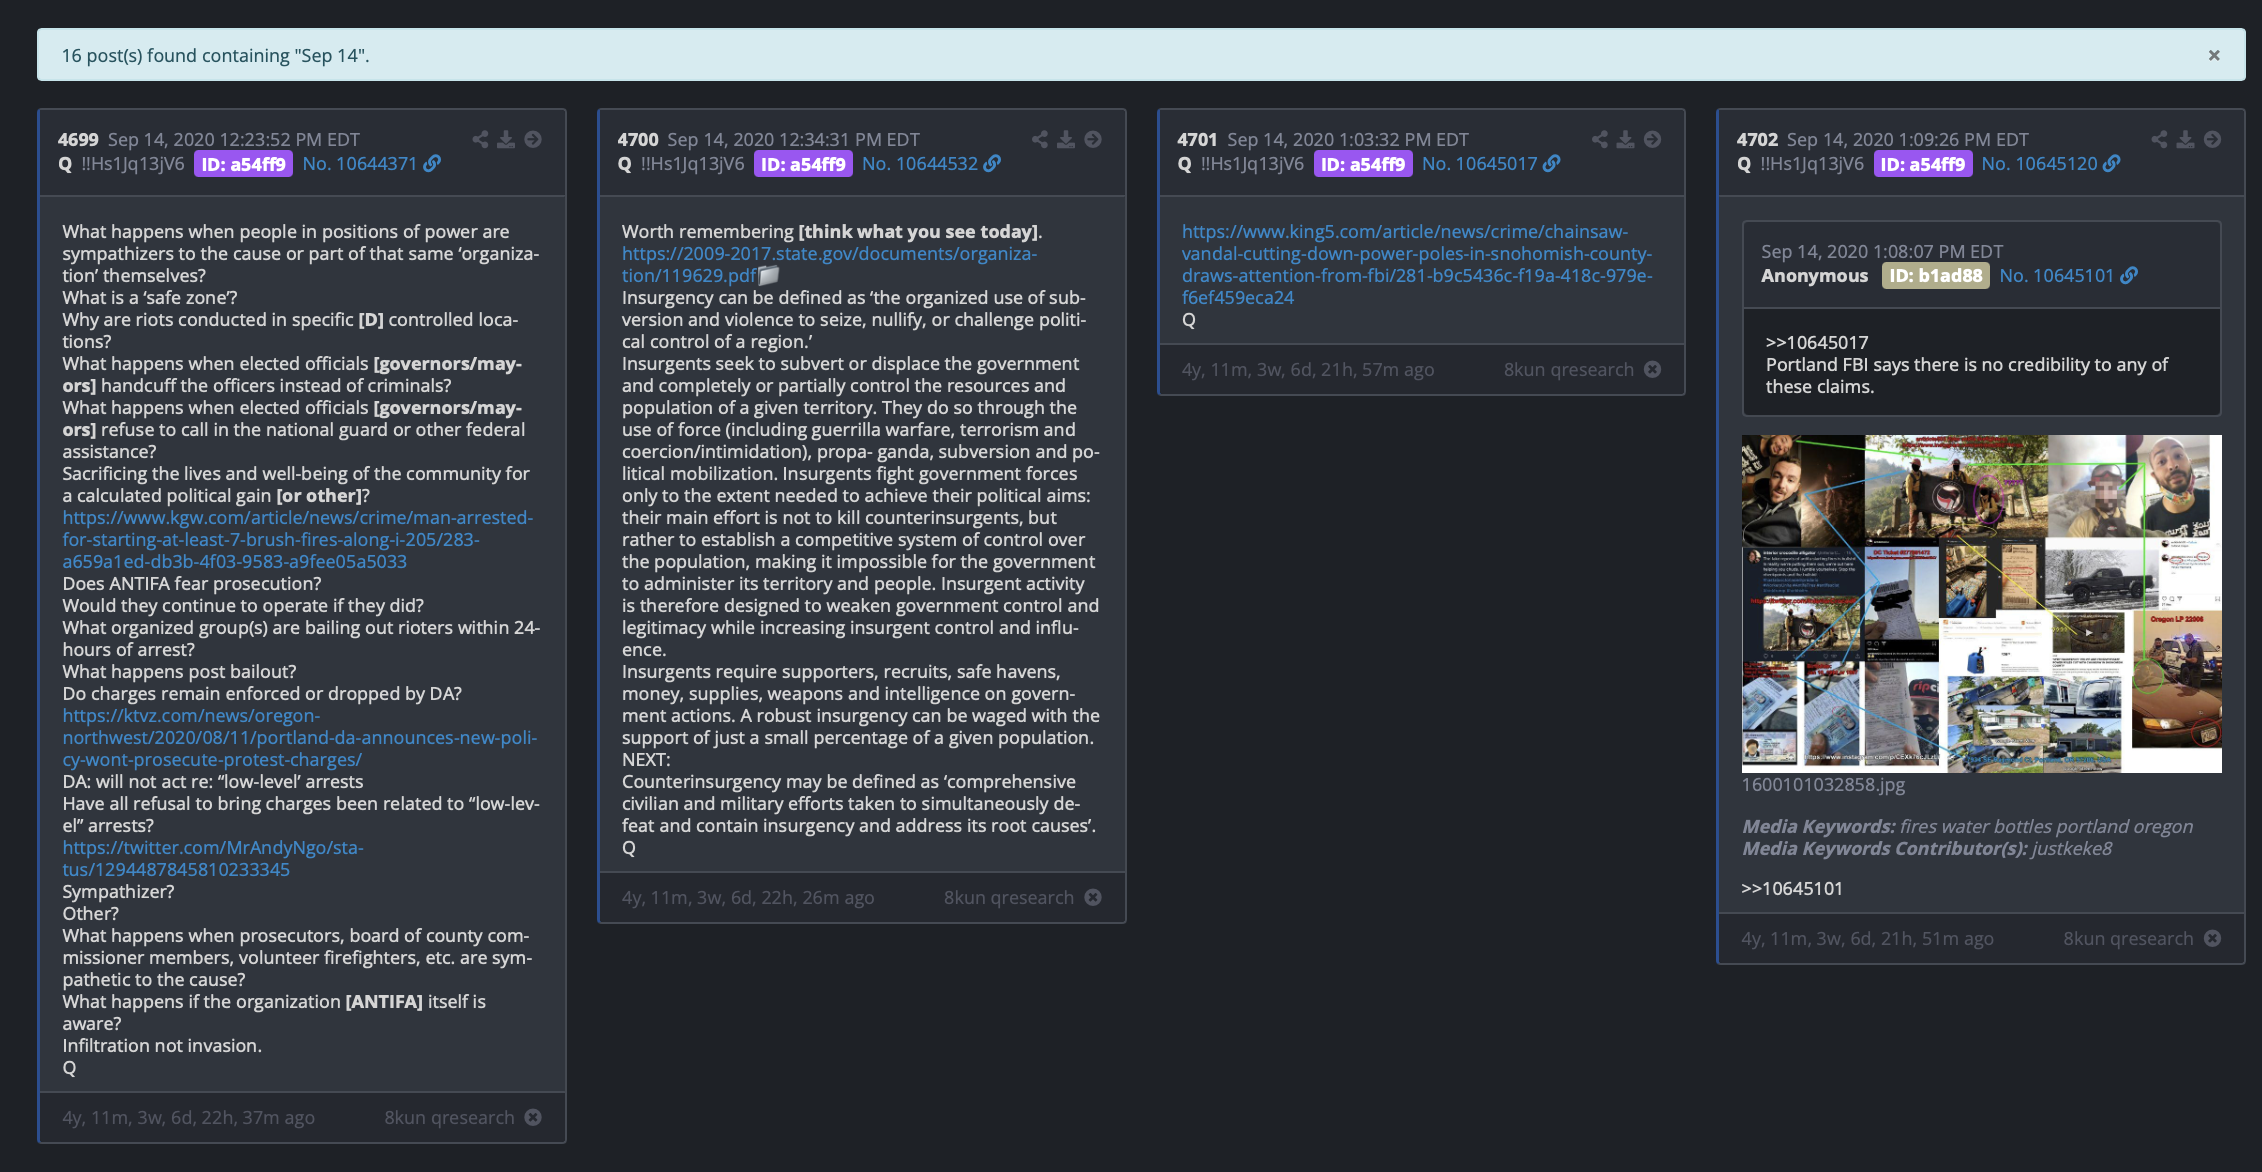
Task: Download post 4701 using download icon
Action: [1626, 140]
